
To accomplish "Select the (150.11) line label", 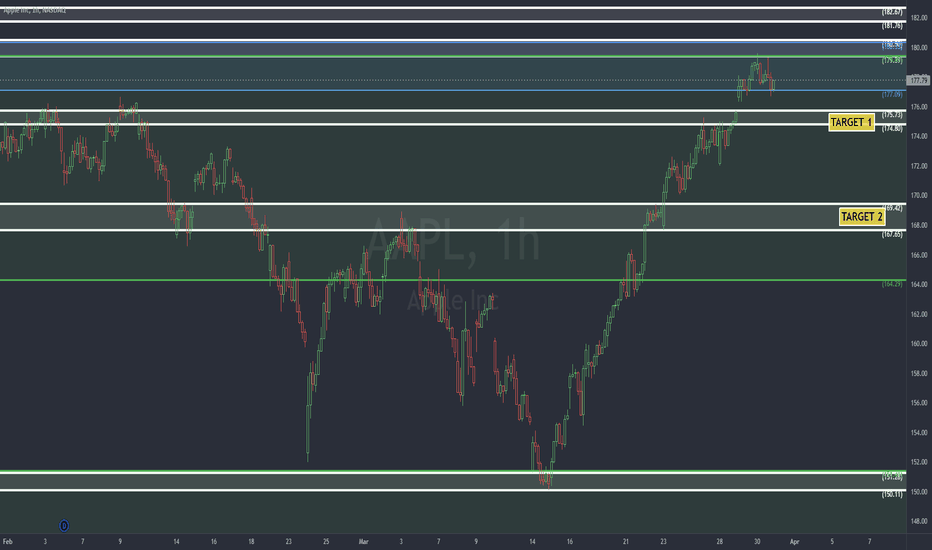I will (892, 494).
